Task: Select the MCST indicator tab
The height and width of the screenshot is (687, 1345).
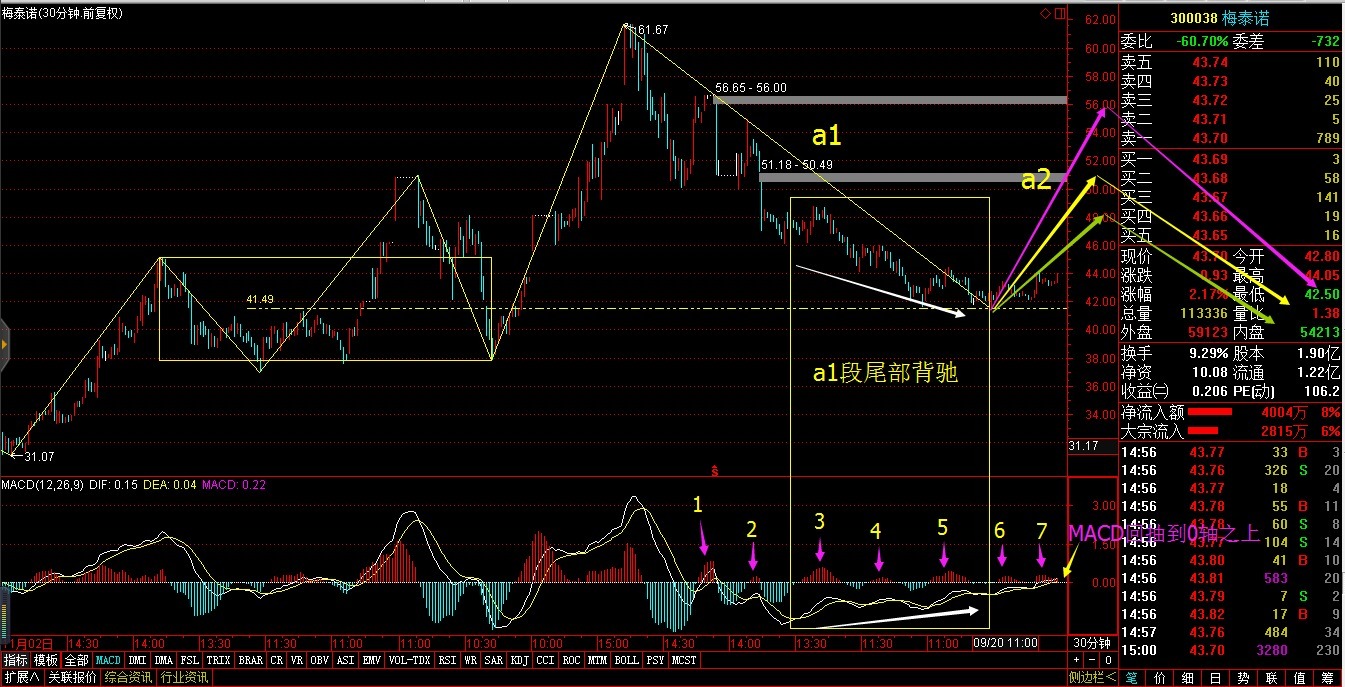Action: (x=685, y=660)
